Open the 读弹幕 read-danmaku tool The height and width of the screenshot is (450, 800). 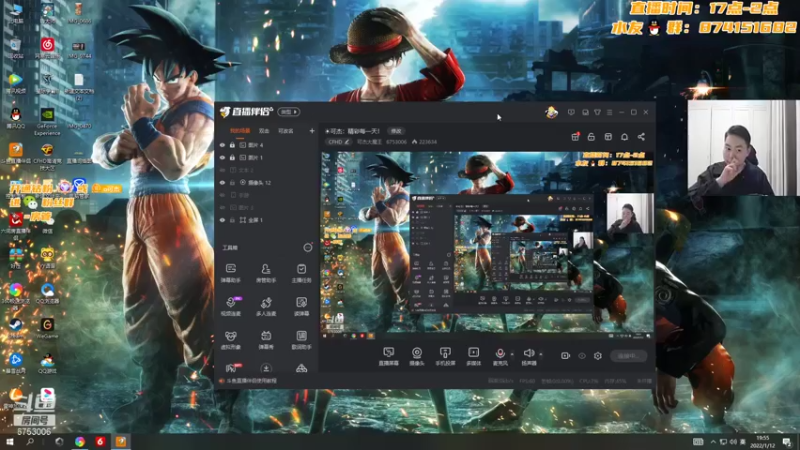pos(302,307)
